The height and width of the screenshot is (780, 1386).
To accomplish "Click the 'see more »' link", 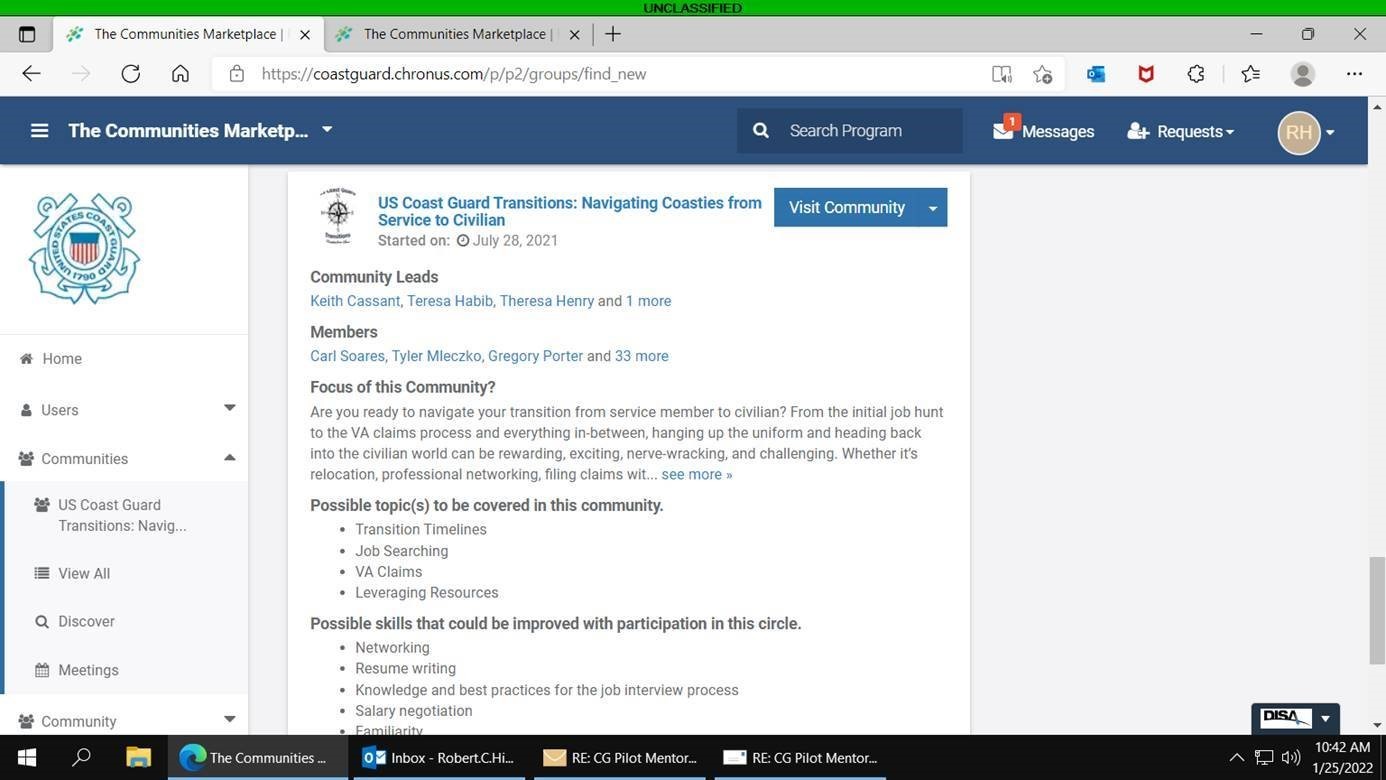I will (x=696, y=475).
